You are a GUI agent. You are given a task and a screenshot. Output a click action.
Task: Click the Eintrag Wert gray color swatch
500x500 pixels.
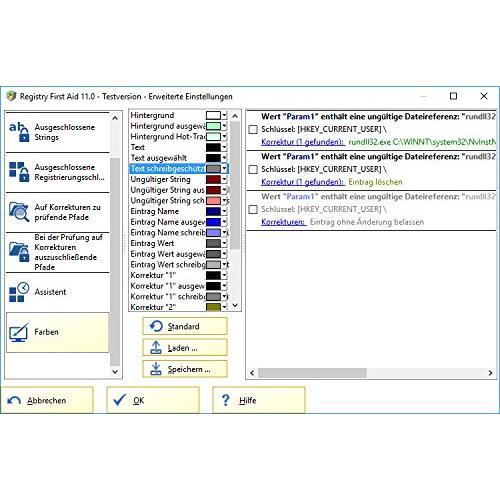213,243
